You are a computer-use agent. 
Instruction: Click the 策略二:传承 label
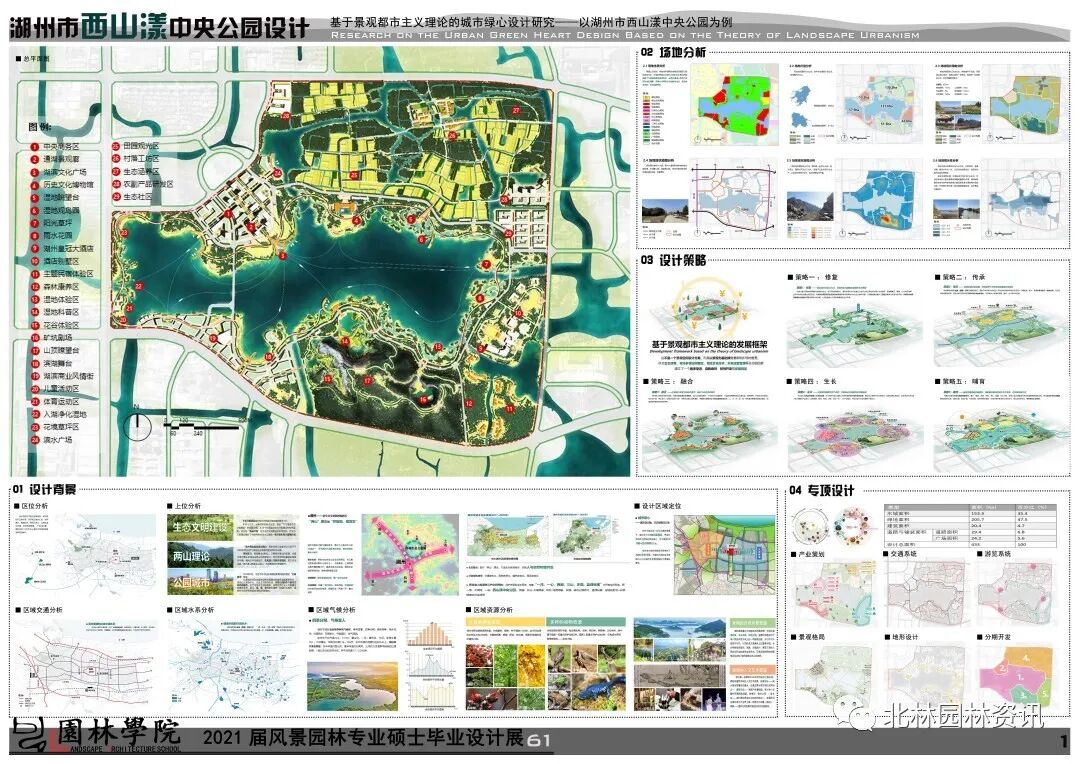tap(960, 277)
